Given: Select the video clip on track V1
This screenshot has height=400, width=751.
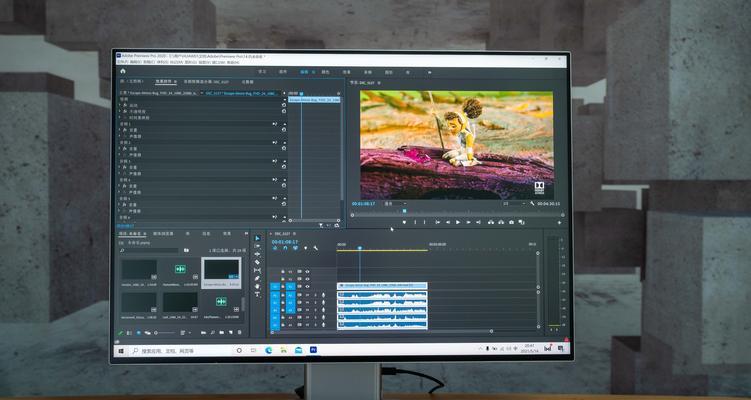Looking at the screenshot, I should pyautogui.click(x=382, y=286).
